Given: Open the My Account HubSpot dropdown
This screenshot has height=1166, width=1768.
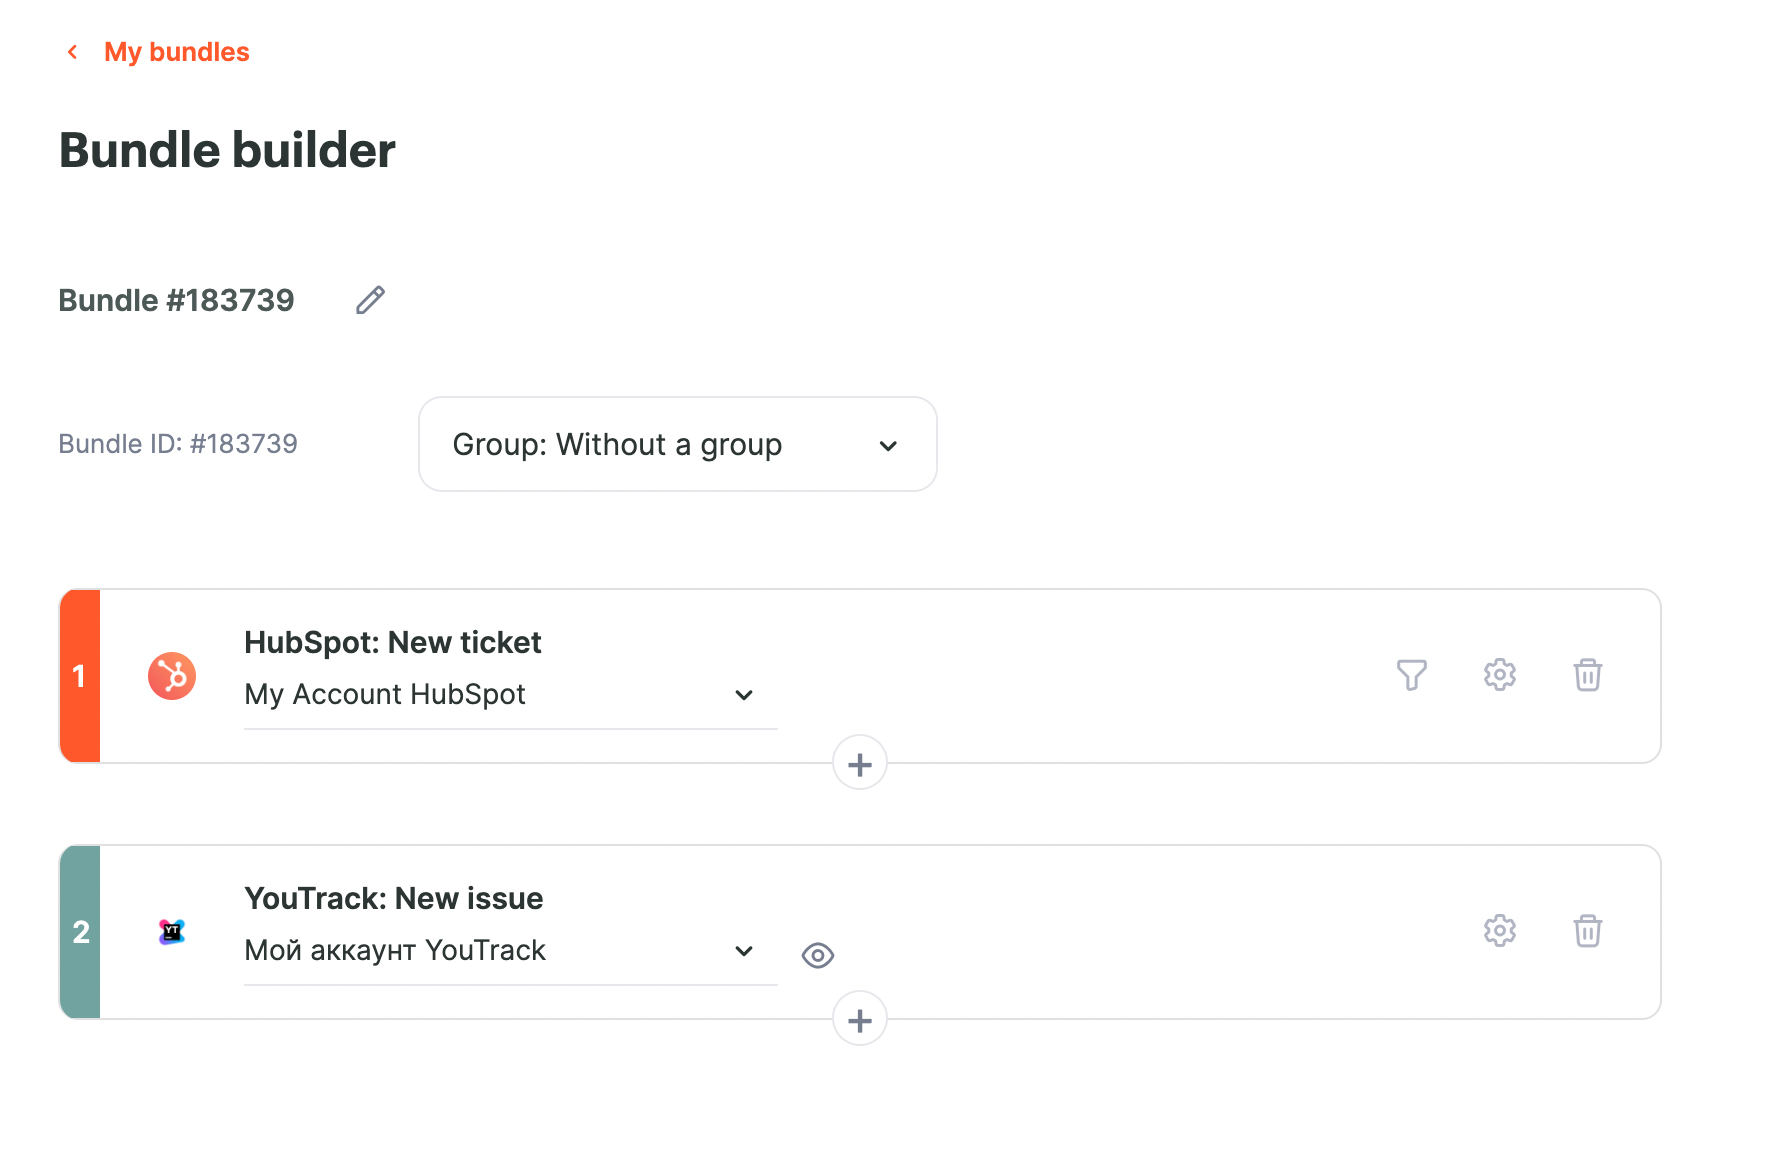Looking at the screenshot, I should tap(511, 695).
